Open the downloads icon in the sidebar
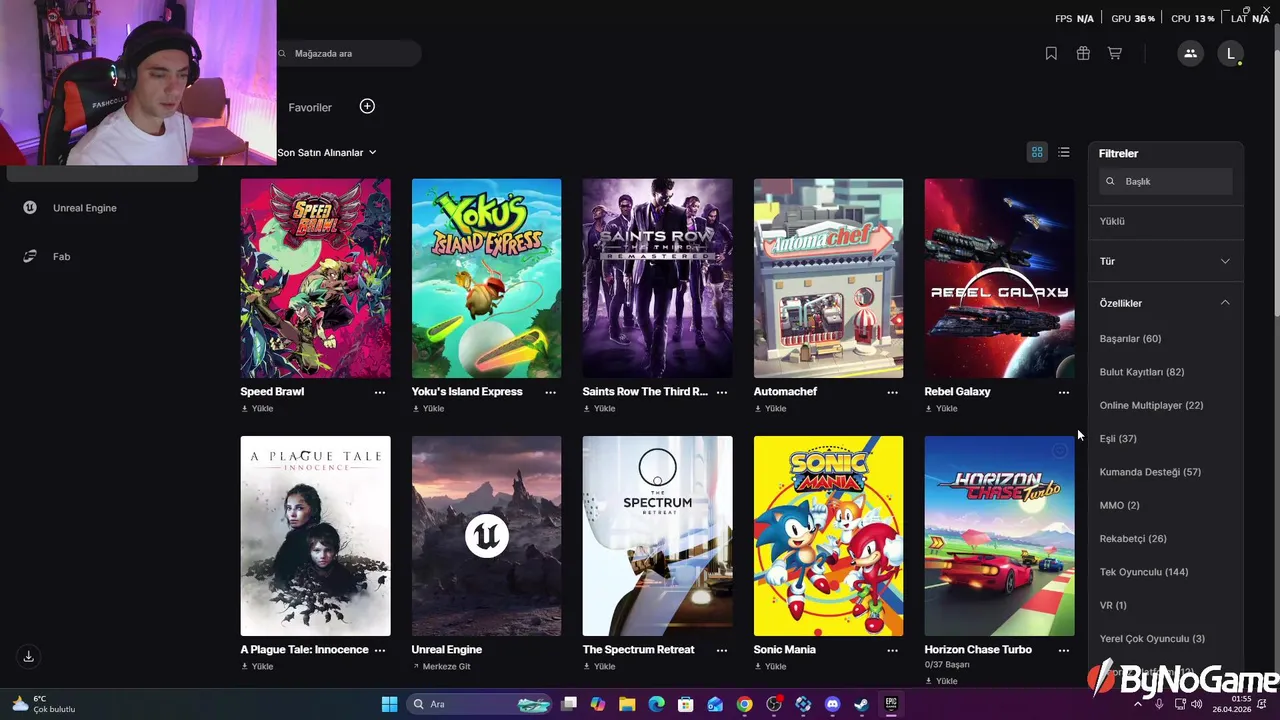Viewport: 1280px width, 720px height. pos(28,657)
